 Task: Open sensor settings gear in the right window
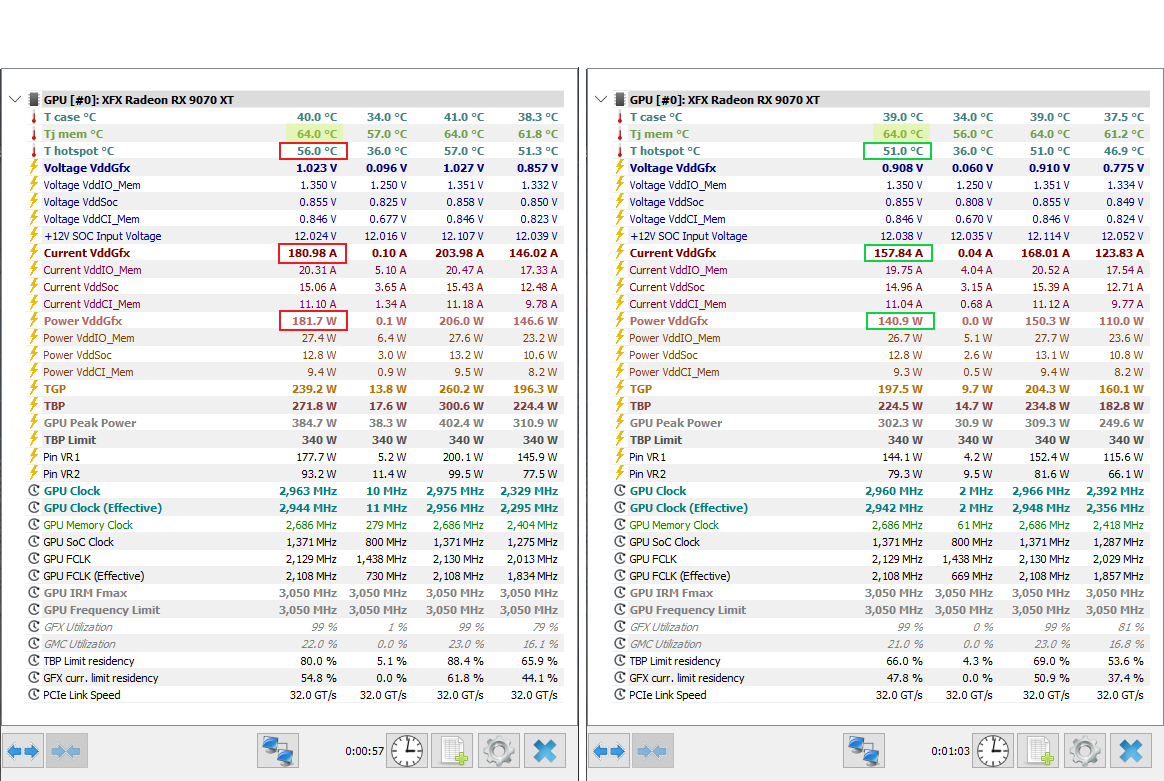1084,751
